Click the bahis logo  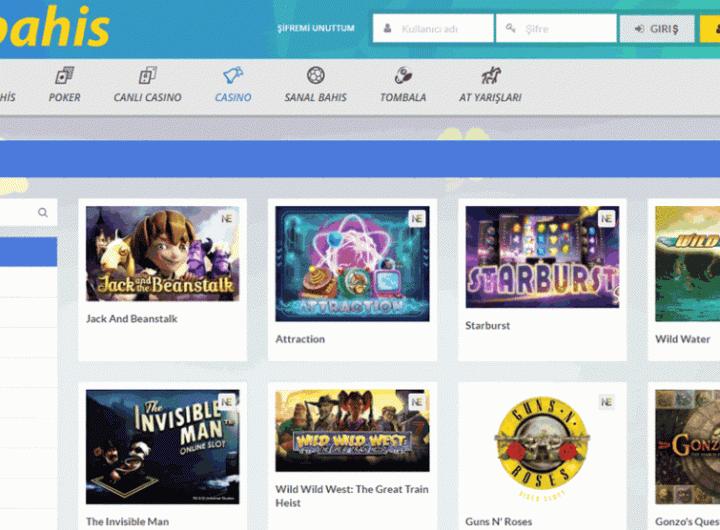[x=55, y=25]
